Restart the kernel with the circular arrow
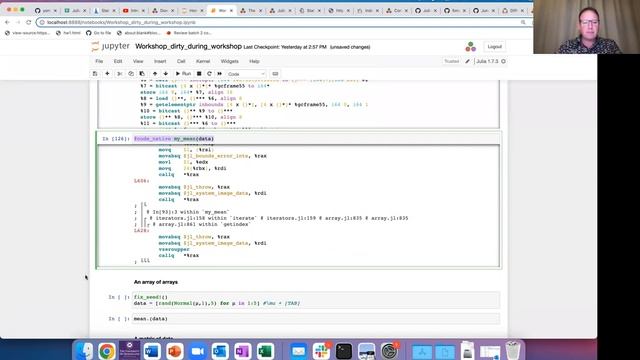The image size is (640, 360). pos(209,74)
